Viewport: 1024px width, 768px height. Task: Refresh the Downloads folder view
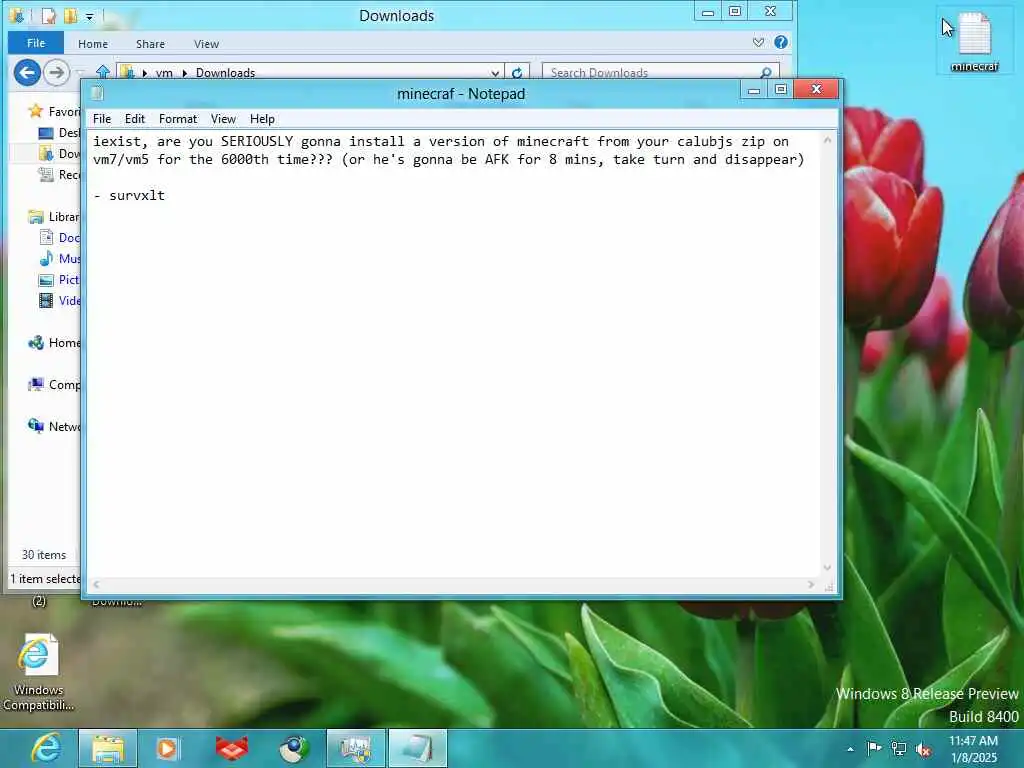517,72
